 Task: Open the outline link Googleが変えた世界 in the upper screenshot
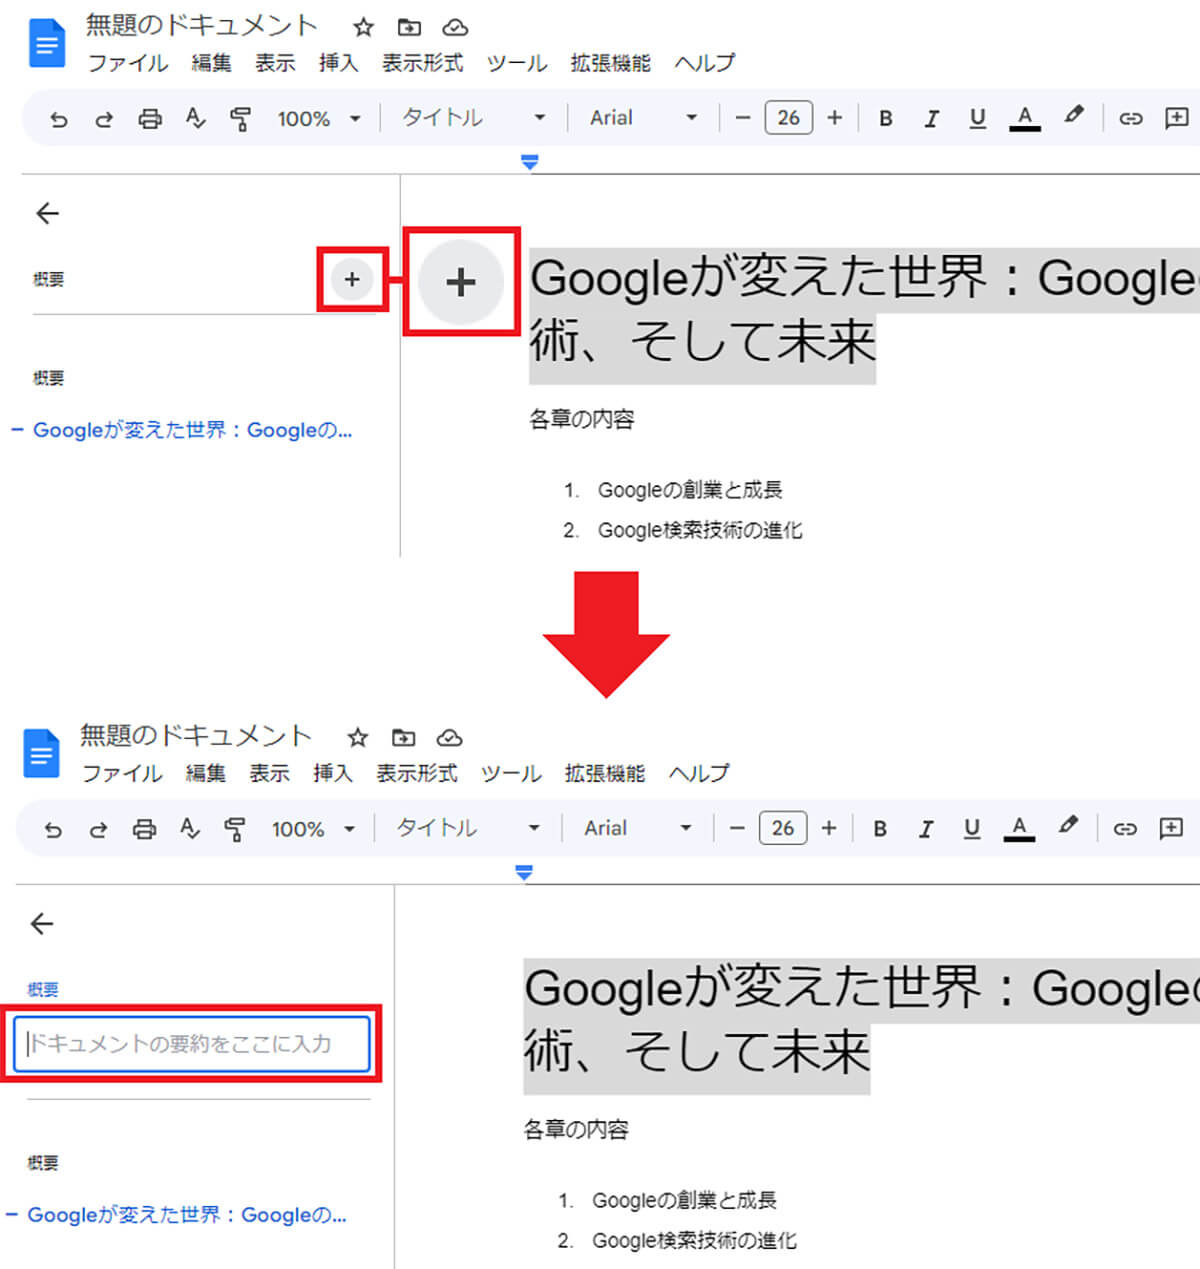(192, 430)
